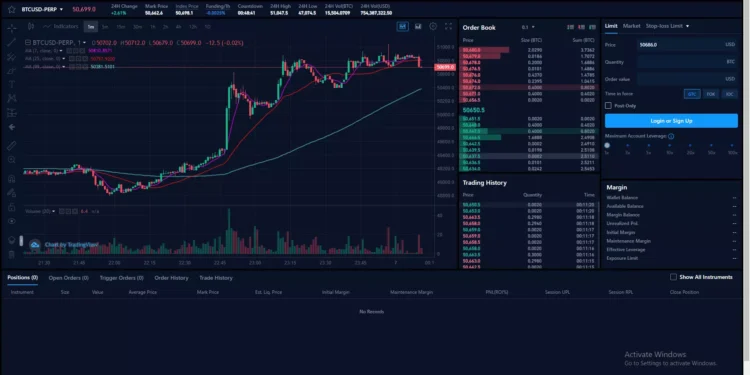This screenshot has height=375, width=750.
Task: Open the chart legend BTCUSD-PERP, 1 dropdown
Action: click(84, 43)
